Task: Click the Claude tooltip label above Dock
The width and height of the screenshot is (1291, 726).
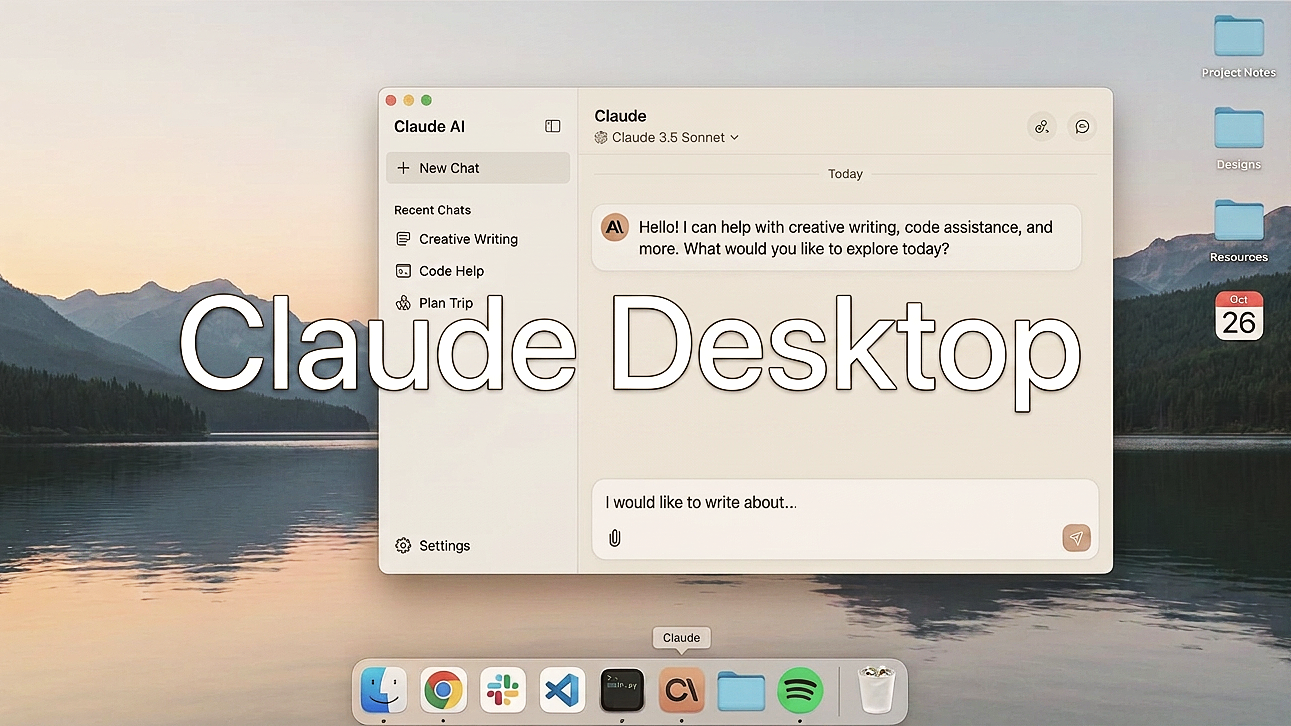Action: [682, 638]
